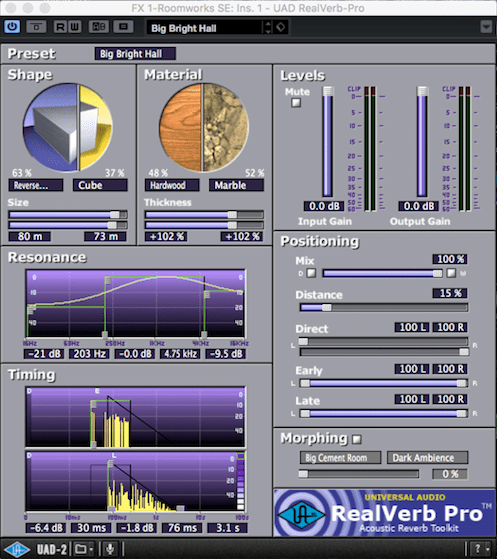The image size is (497, 559).
Task: Click the Resonance 203 Hz value
Action: 89,354
